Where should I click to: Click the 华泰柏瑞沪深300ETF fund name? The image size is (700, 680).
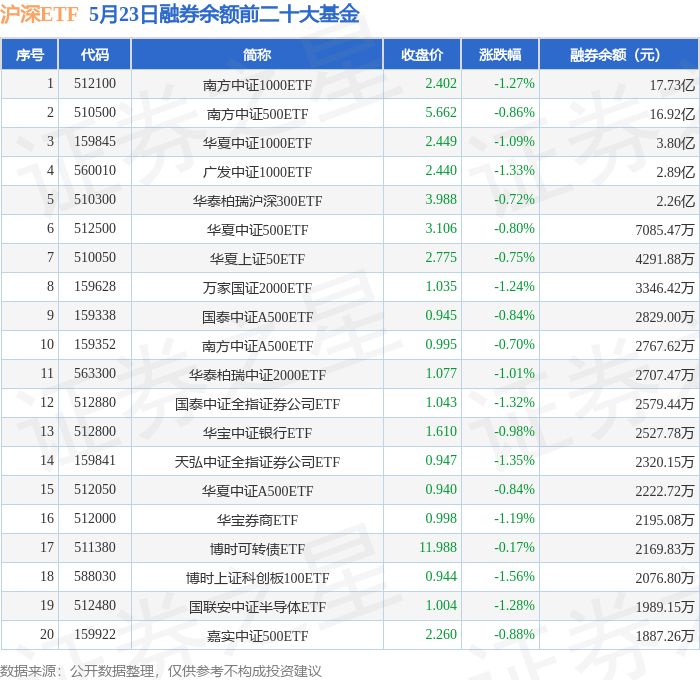(x=257, y=201)
